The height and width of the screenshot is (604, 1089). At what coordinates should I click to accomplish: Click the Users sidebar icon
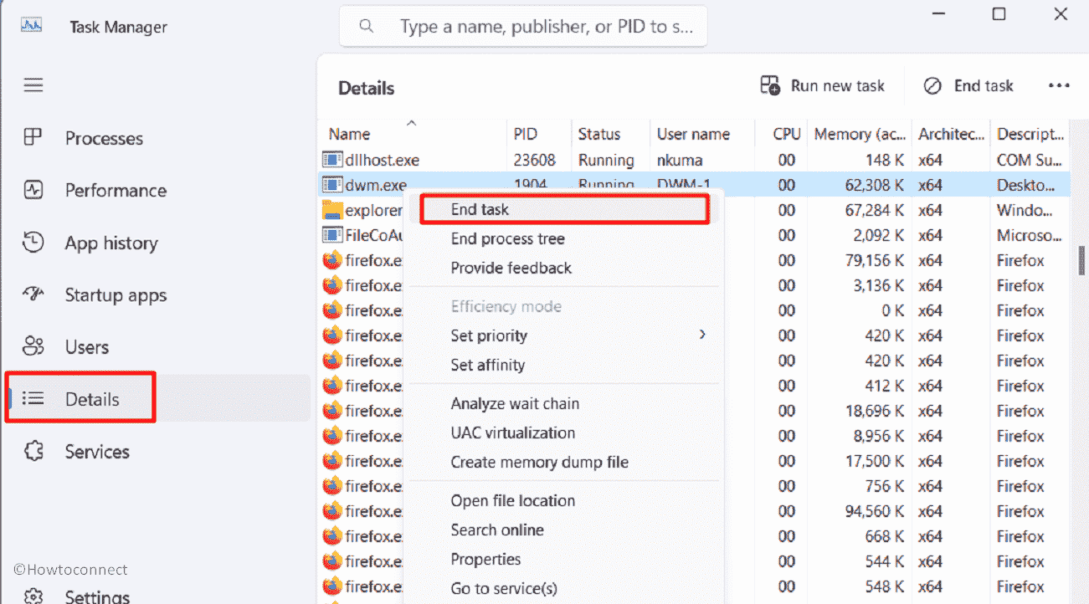33,346
